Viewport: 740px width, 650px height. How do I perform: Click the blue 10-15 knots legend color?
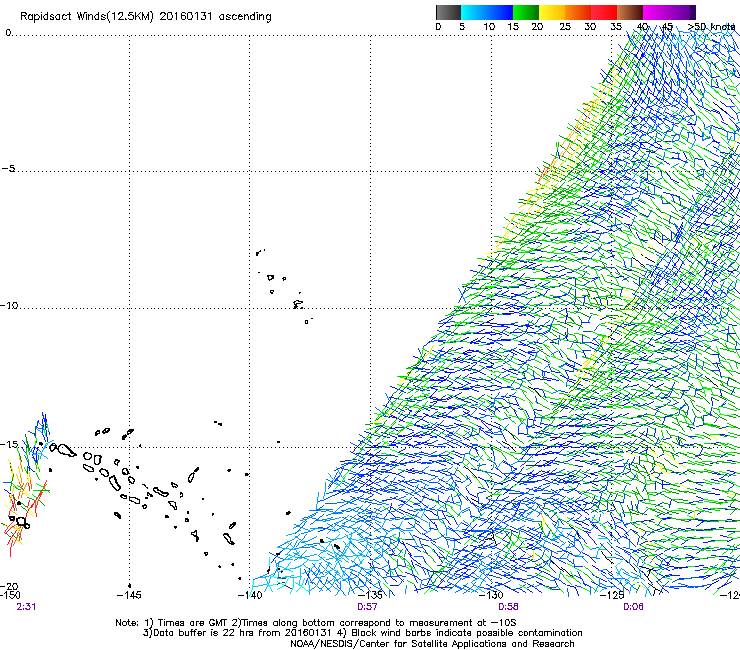(500, 12)
